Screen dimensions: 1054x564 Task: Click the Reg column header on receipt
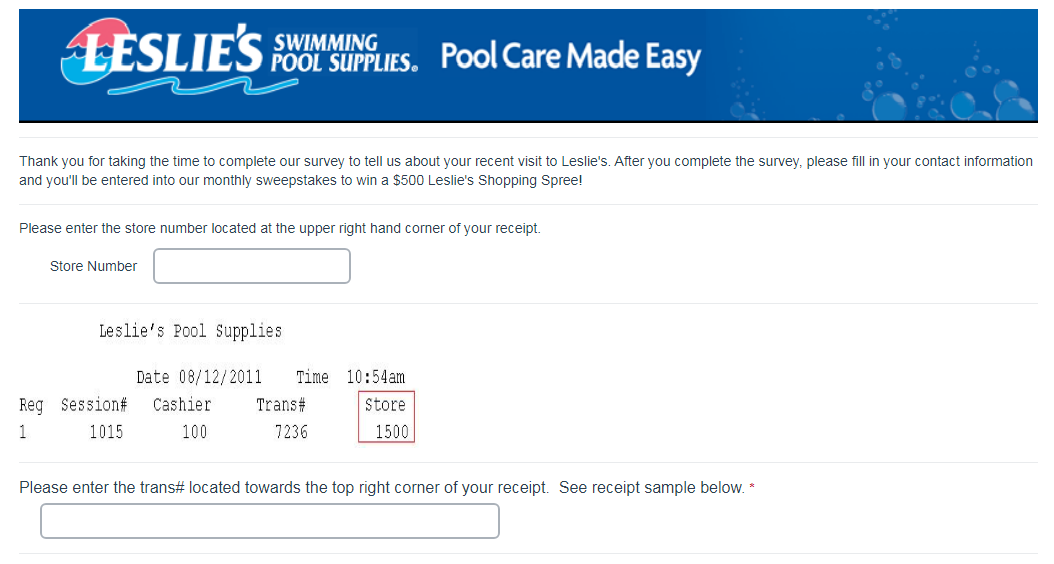coord(31,405)
